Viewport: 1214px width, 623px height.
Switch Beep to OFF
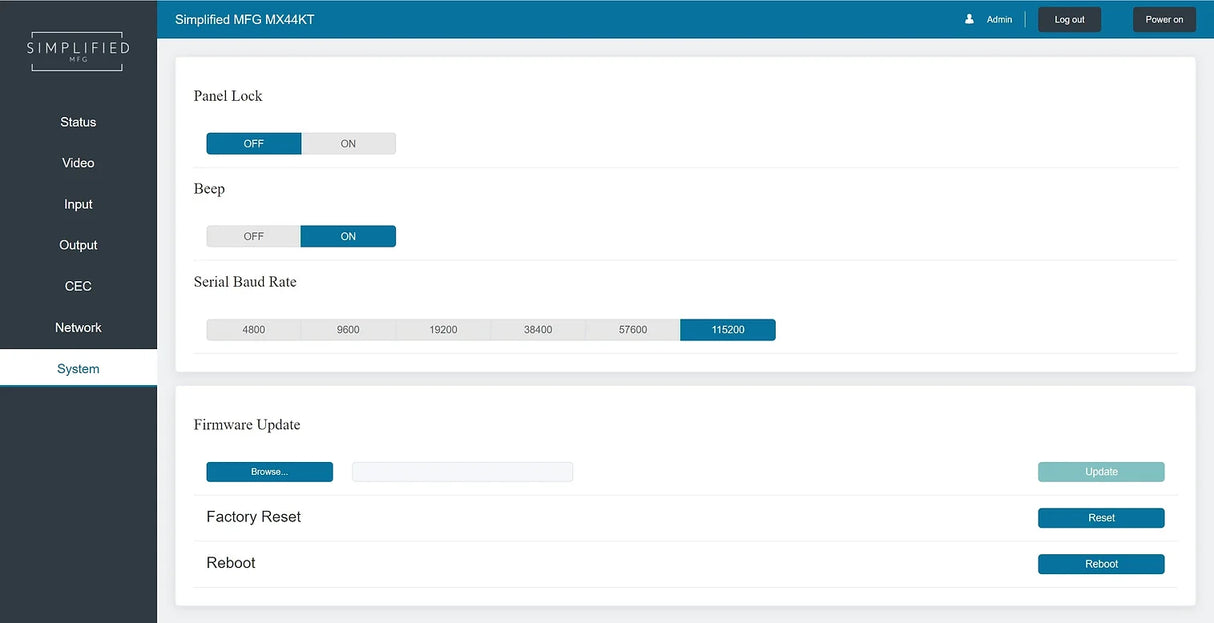click(x=254, y=237)
